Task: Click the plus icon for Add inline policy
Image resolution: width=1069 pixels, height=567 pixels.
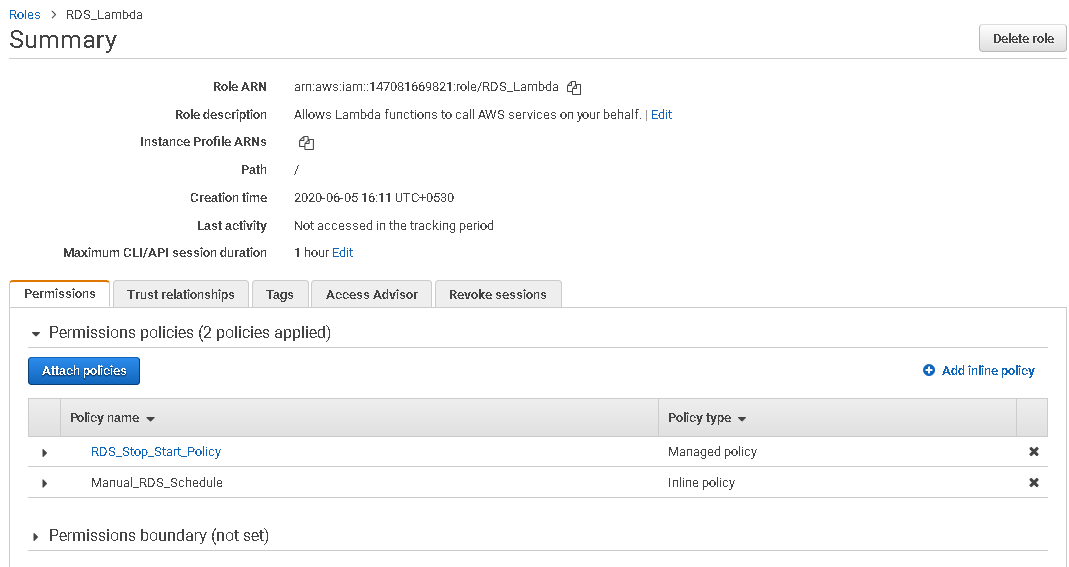Action: 929,371
